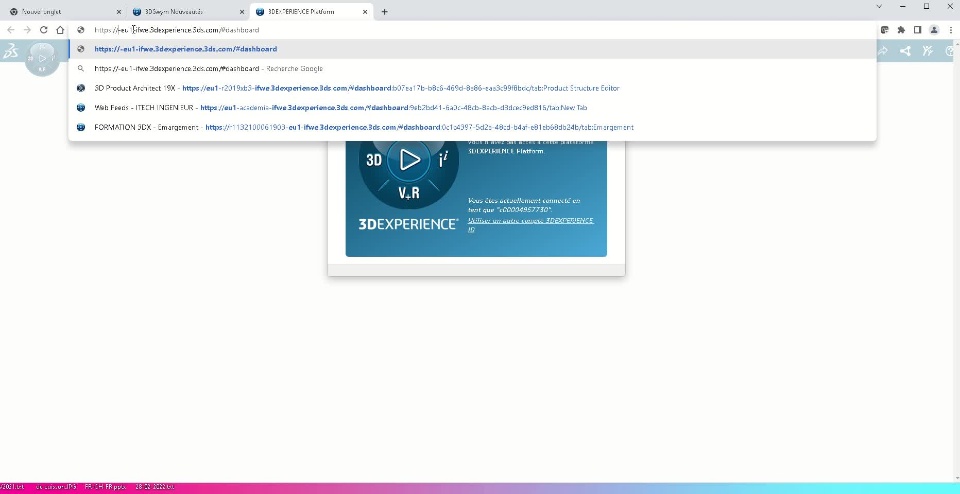Click the 3DEXPERIENCE logo text on the card
The image size is (960, 494).
(408, 224)
